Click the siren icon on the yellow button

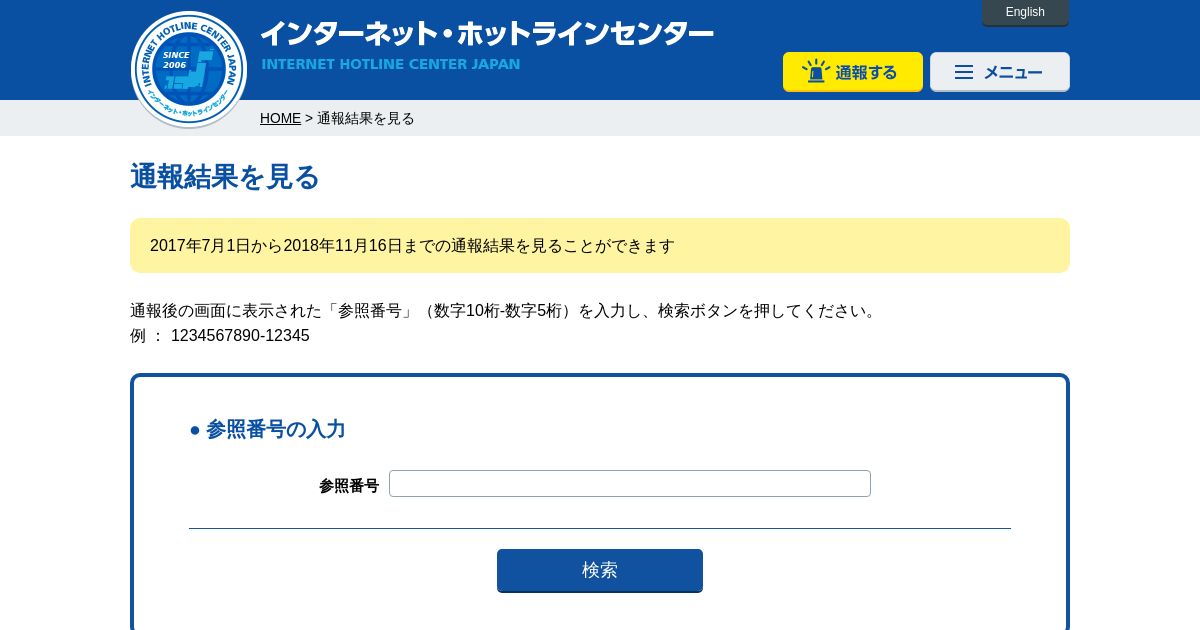coord(816,71)
